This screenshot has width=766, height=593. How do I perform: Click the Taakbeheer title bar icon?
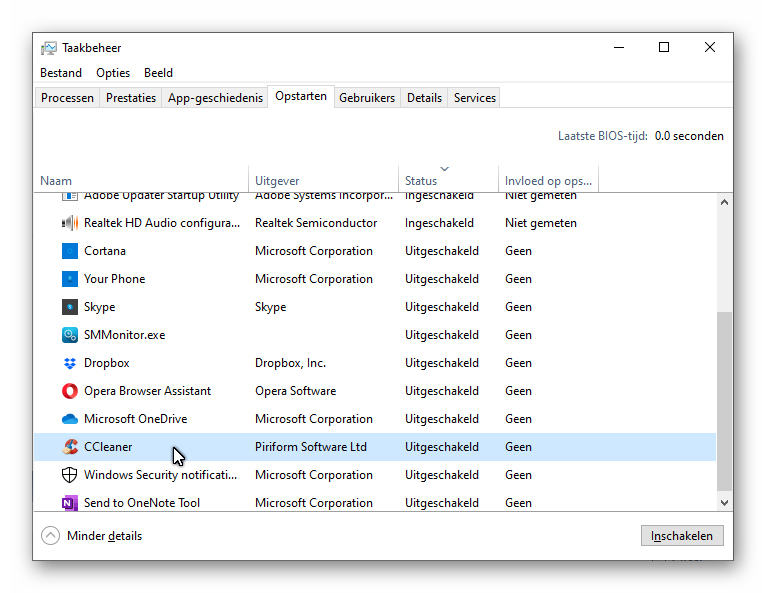[x=48, y=48]
